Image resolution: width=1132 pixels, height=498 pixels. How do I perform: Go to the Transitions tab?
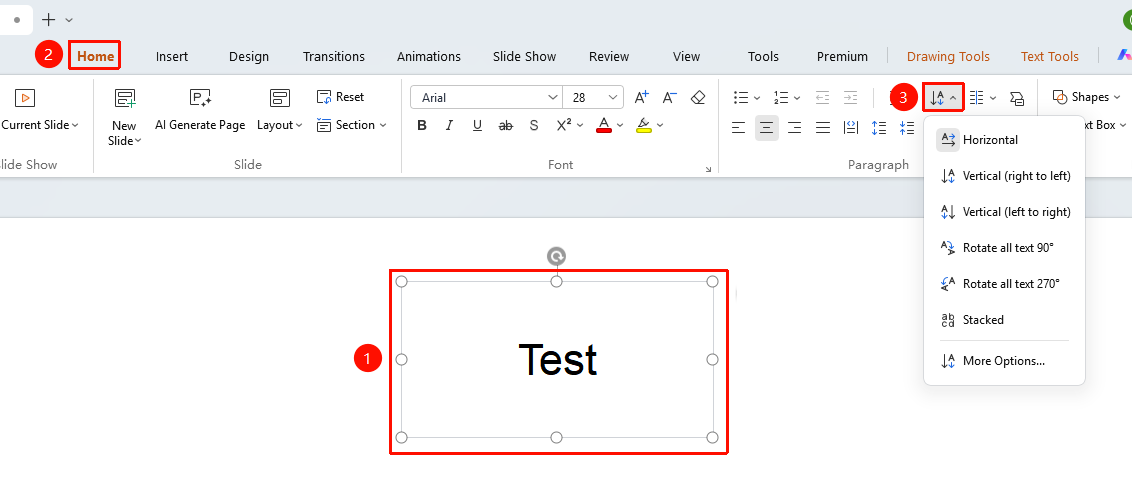point(334,56)
